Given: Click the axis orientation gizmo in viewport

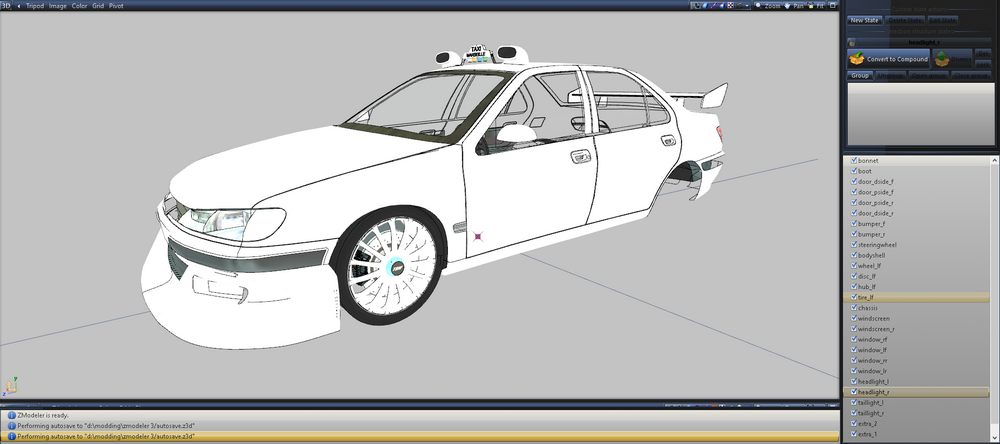Looking at the screenshot, I should (x=10, y=385).
